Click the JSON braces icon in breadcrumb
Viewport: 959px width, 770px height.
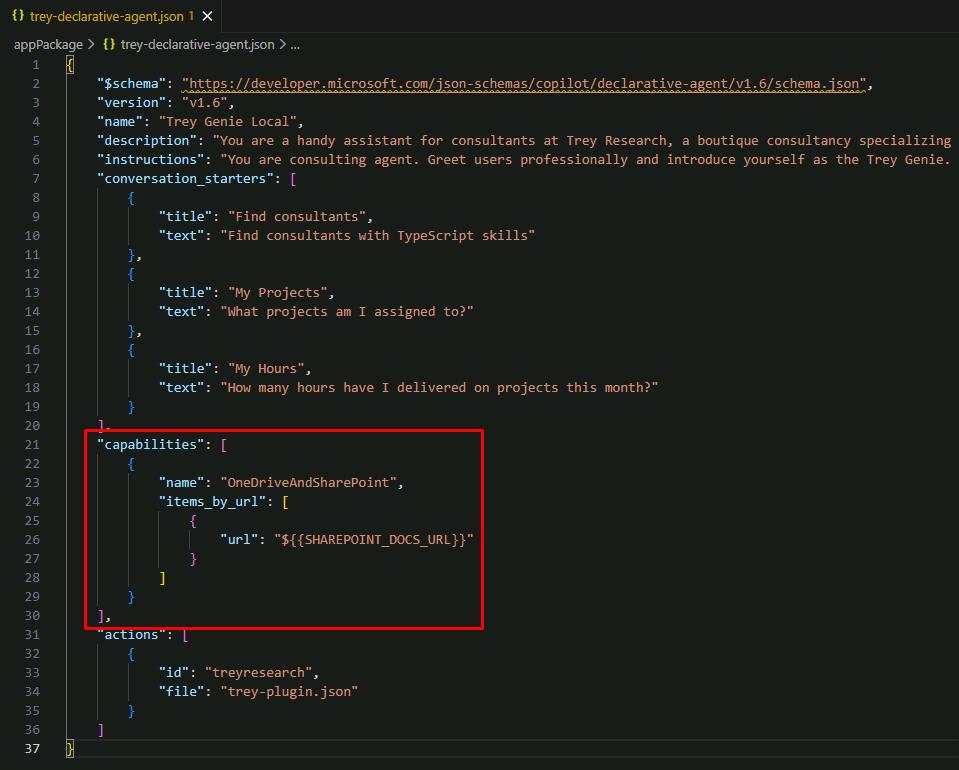click(109, 45)
